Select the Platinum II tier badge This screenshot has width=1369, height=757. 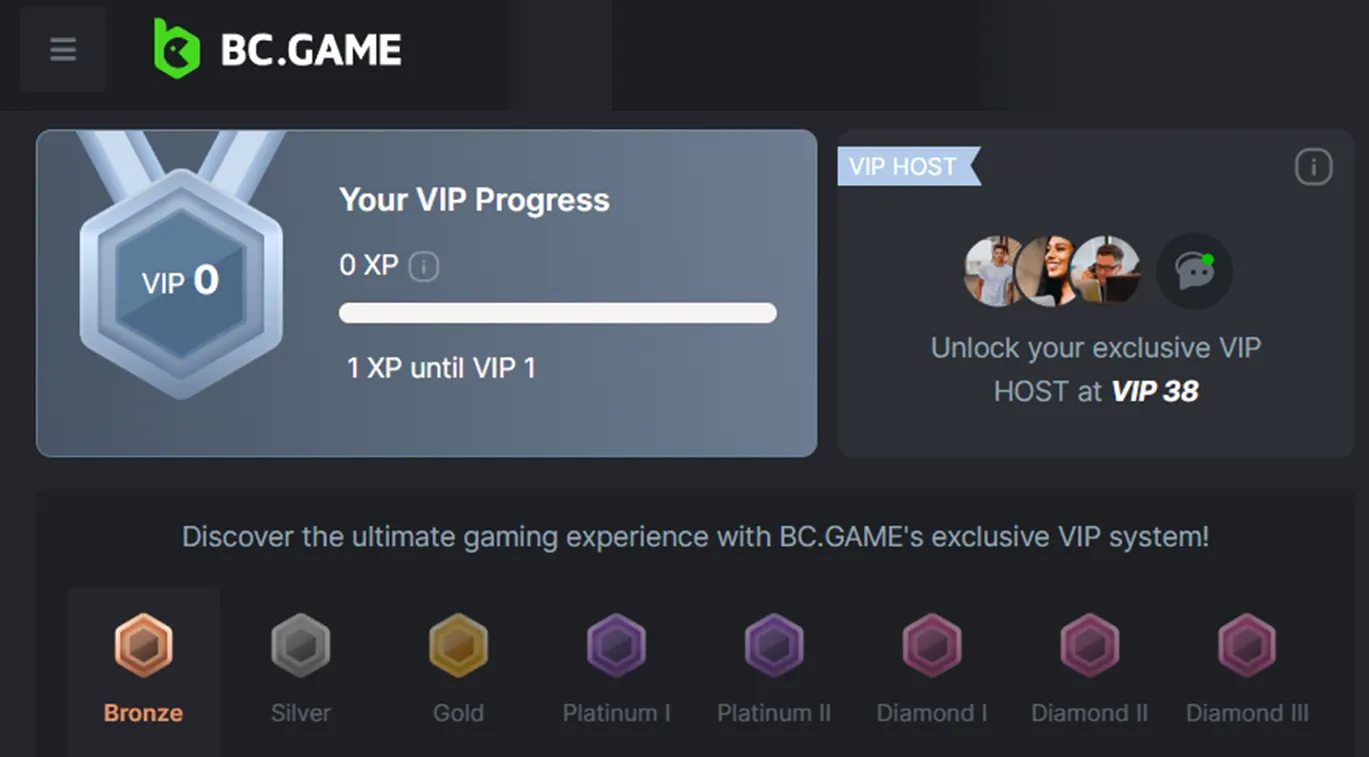tap(774, 644)
